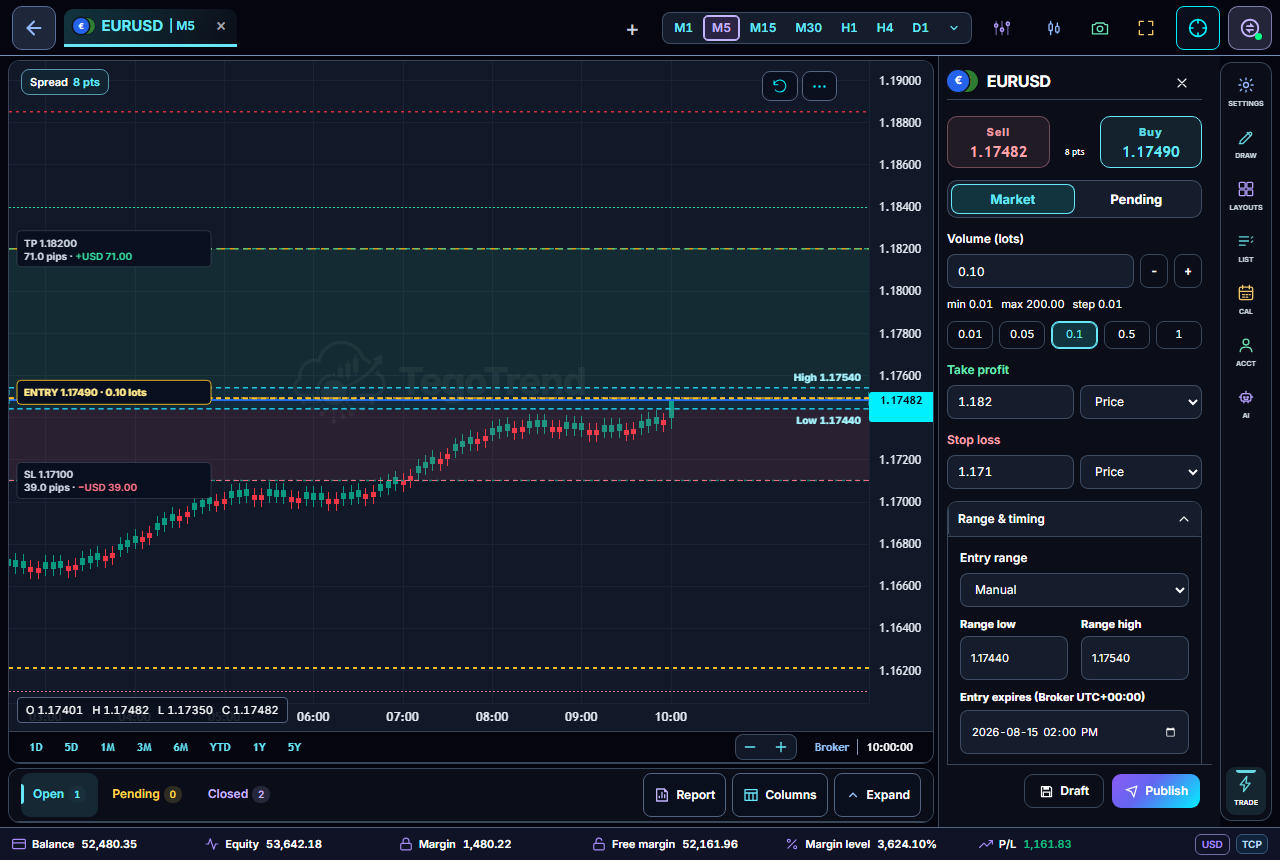This screenshot has height=860, width=1280.
Task: Click the Volume lots input field
Action: pos(1040,271)
